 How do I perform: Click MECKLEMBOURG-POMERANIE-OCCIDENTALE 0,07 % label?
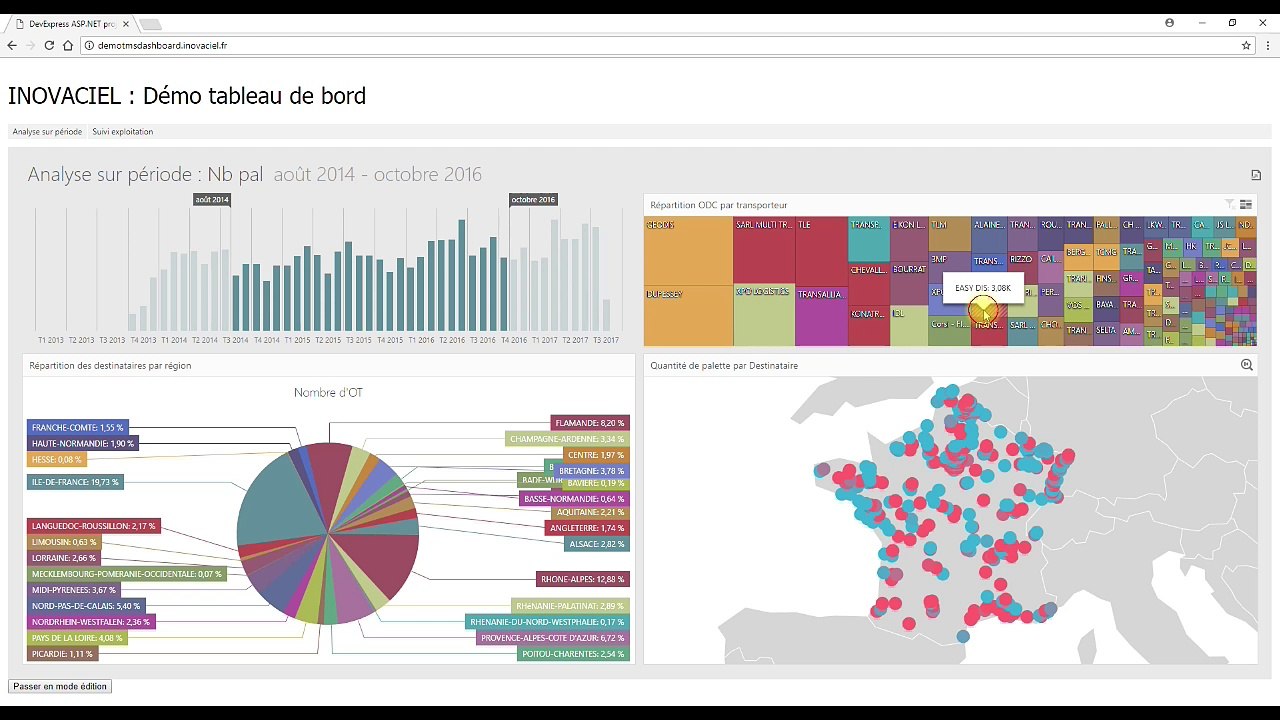[x=126, y=574]
